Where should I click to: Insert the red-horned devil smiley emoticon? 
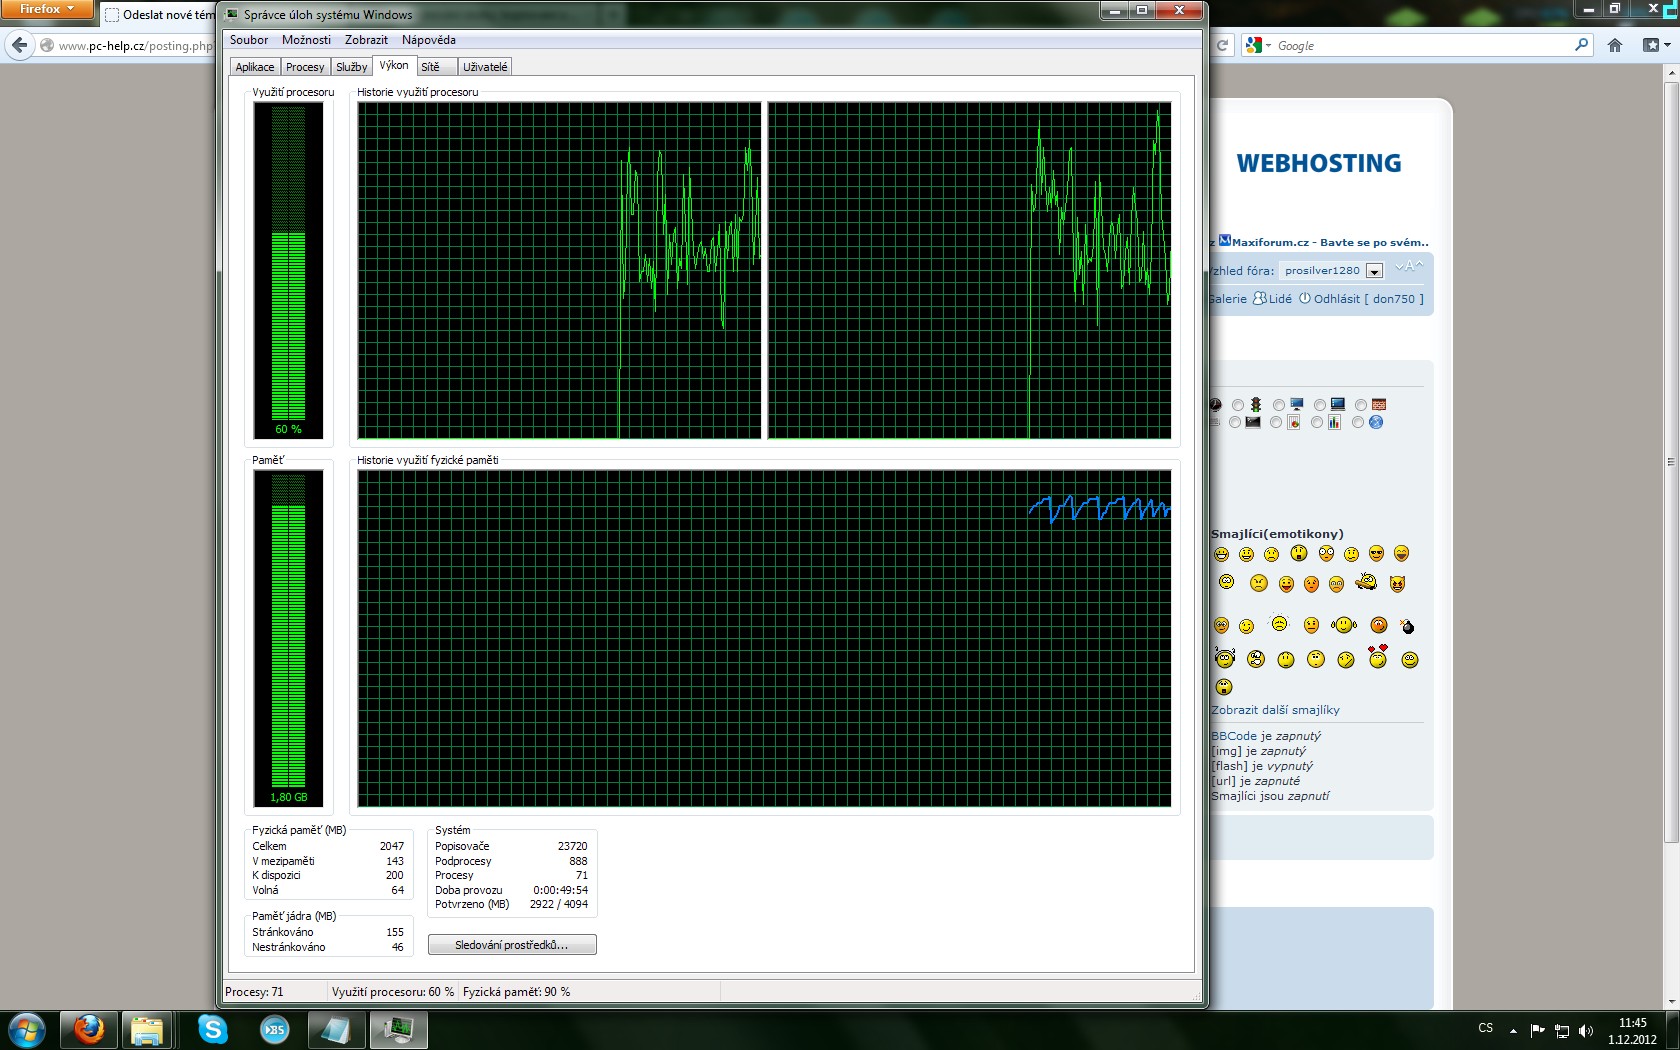1397,584
